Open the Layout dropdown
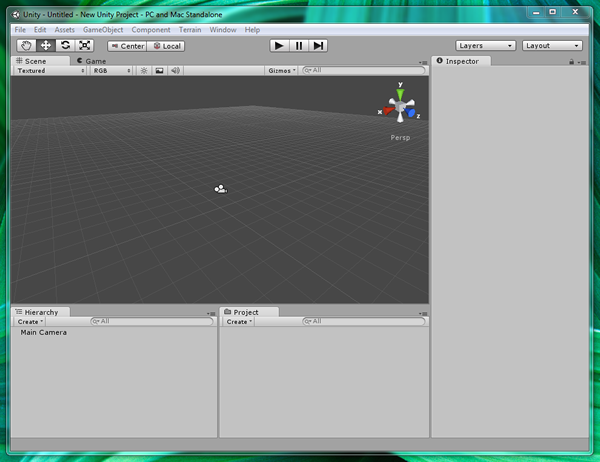This screenshot has height=462, width=600. point(552,46)
